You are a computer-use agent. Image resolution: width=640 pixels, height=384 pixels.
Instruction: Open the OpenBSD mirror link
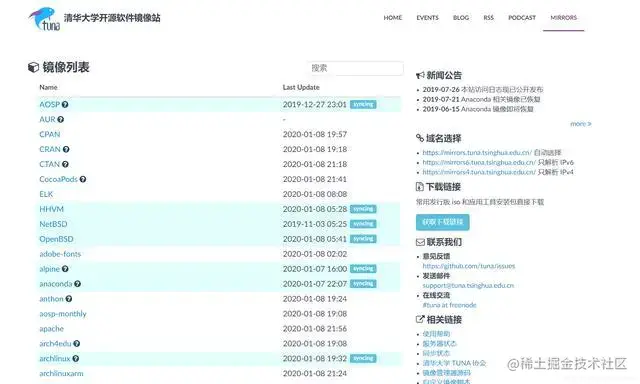56,239
